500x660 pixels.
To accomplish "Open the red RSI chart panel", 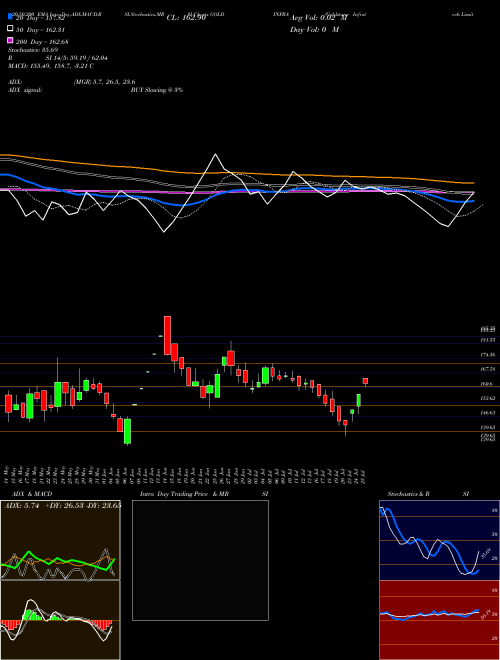I will (x=439, y=620).
